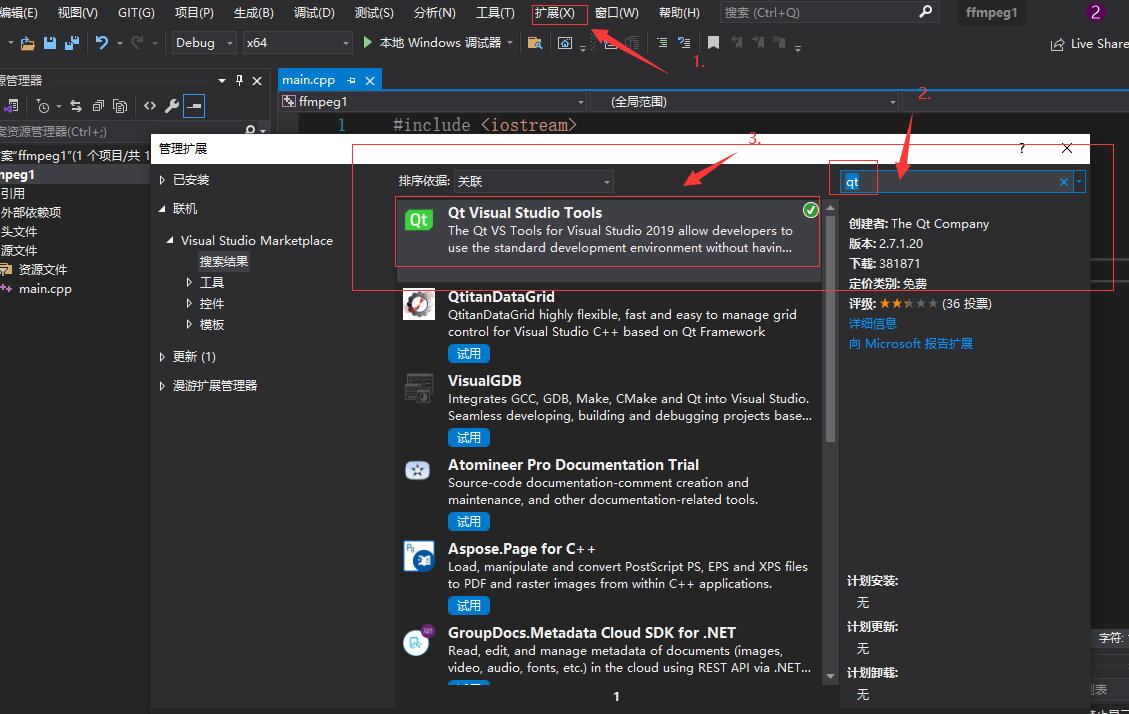The width and height of the screenshot is (1129, 714).
Task: Click the view code icon in Solution Explorer
Action: pyautogui.click(x=150, y=106)
